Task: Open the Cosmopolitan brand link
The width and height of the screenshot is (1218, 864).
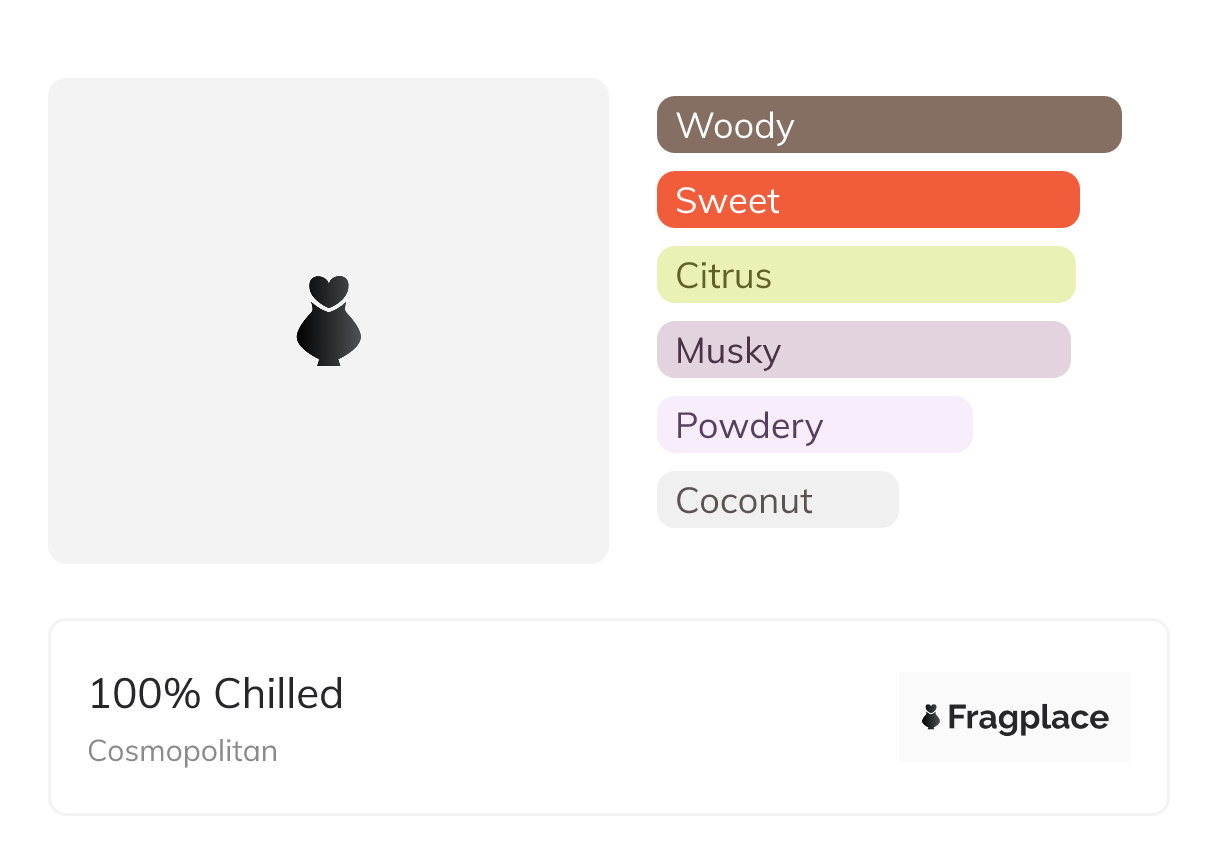Action: point(183,751)
